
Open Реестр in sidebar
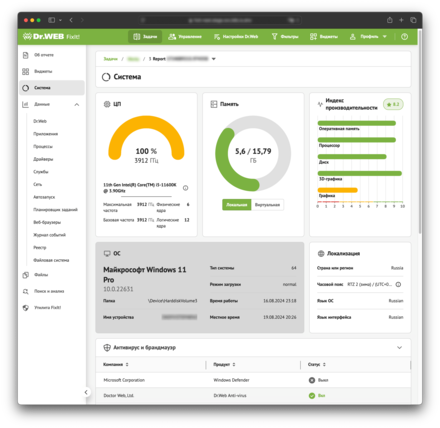click(40, 248)
